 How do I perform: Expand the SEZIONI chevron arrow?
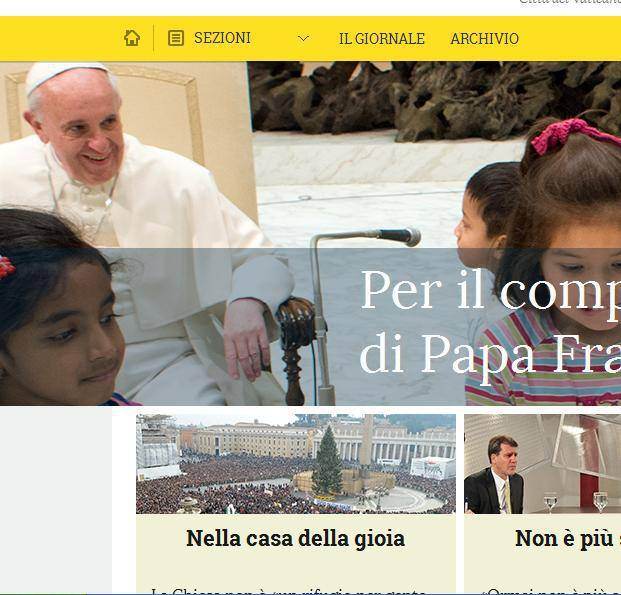pos(303,38)
